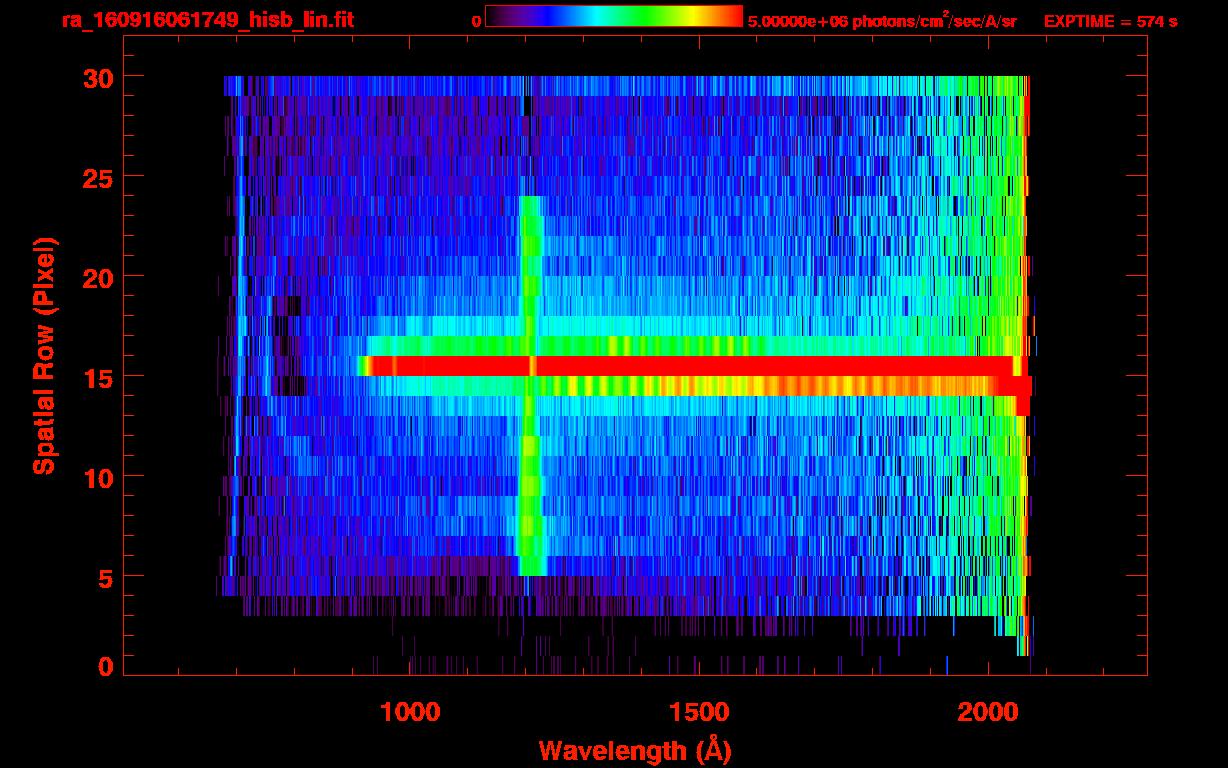Image resolution: width=1228 pixels, height=768 pixels.
Task: Click the rainbow color scale bar
Action: (x=614, y=16)
